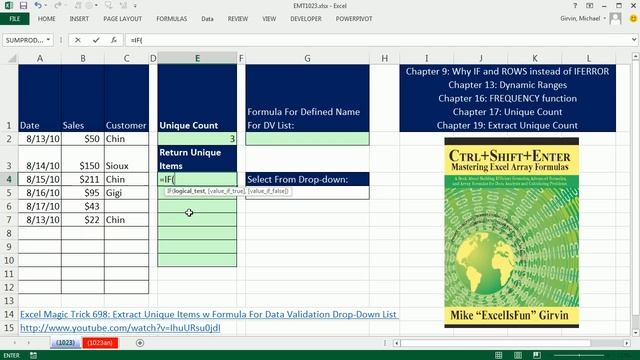640x360 pixels.
Task: Switch to the INSERT ribbon tab
Action: point(79,19)
